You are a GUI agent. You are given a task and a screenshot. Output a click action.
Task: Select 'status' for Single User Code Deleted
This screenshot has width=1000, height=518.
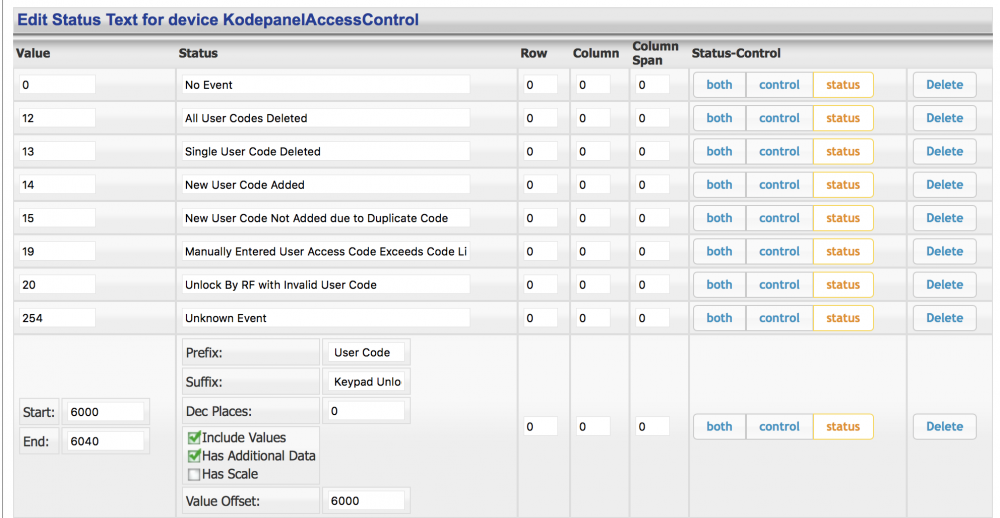[x=842, y=152]
